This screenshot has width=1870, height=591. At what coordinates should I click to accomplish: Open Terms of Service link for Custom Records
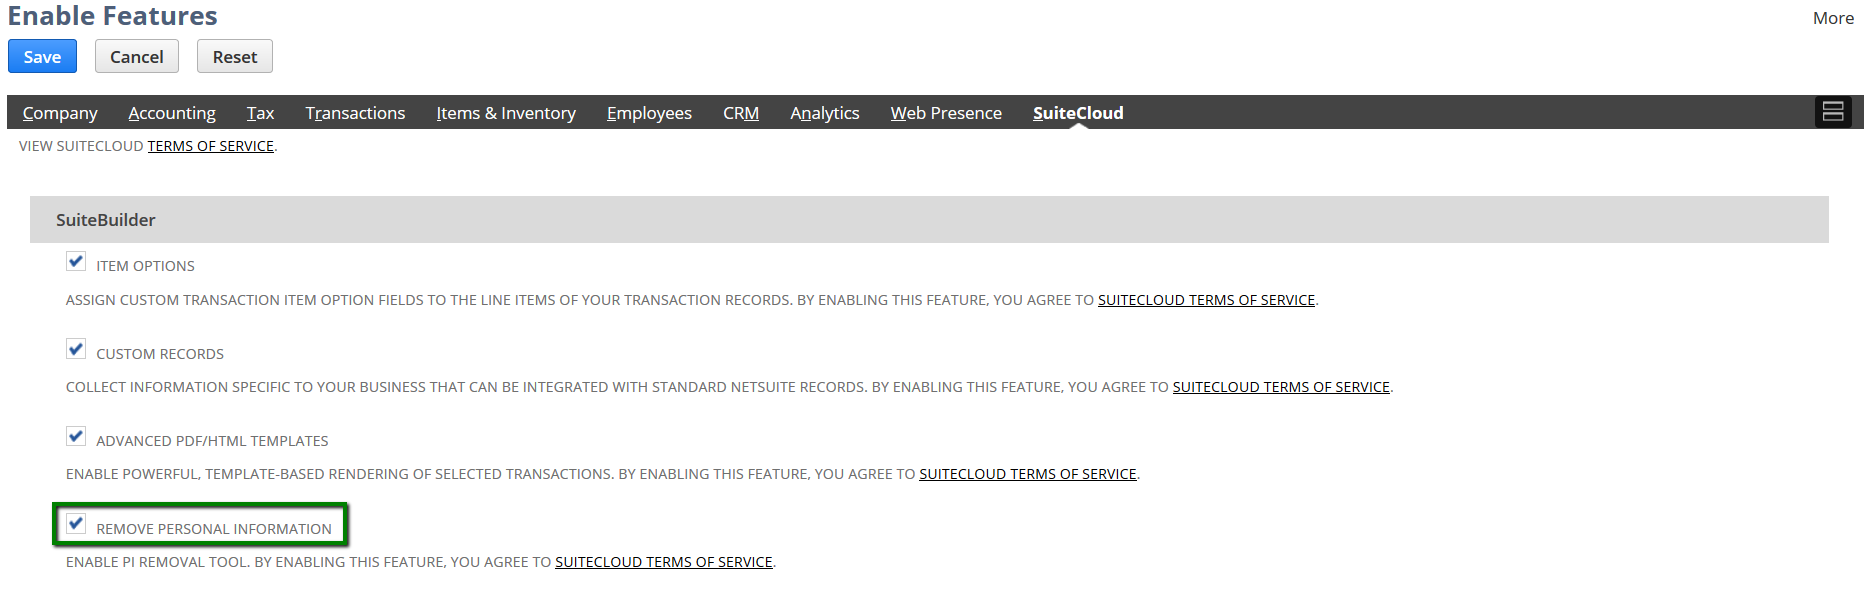point(1281,387)
